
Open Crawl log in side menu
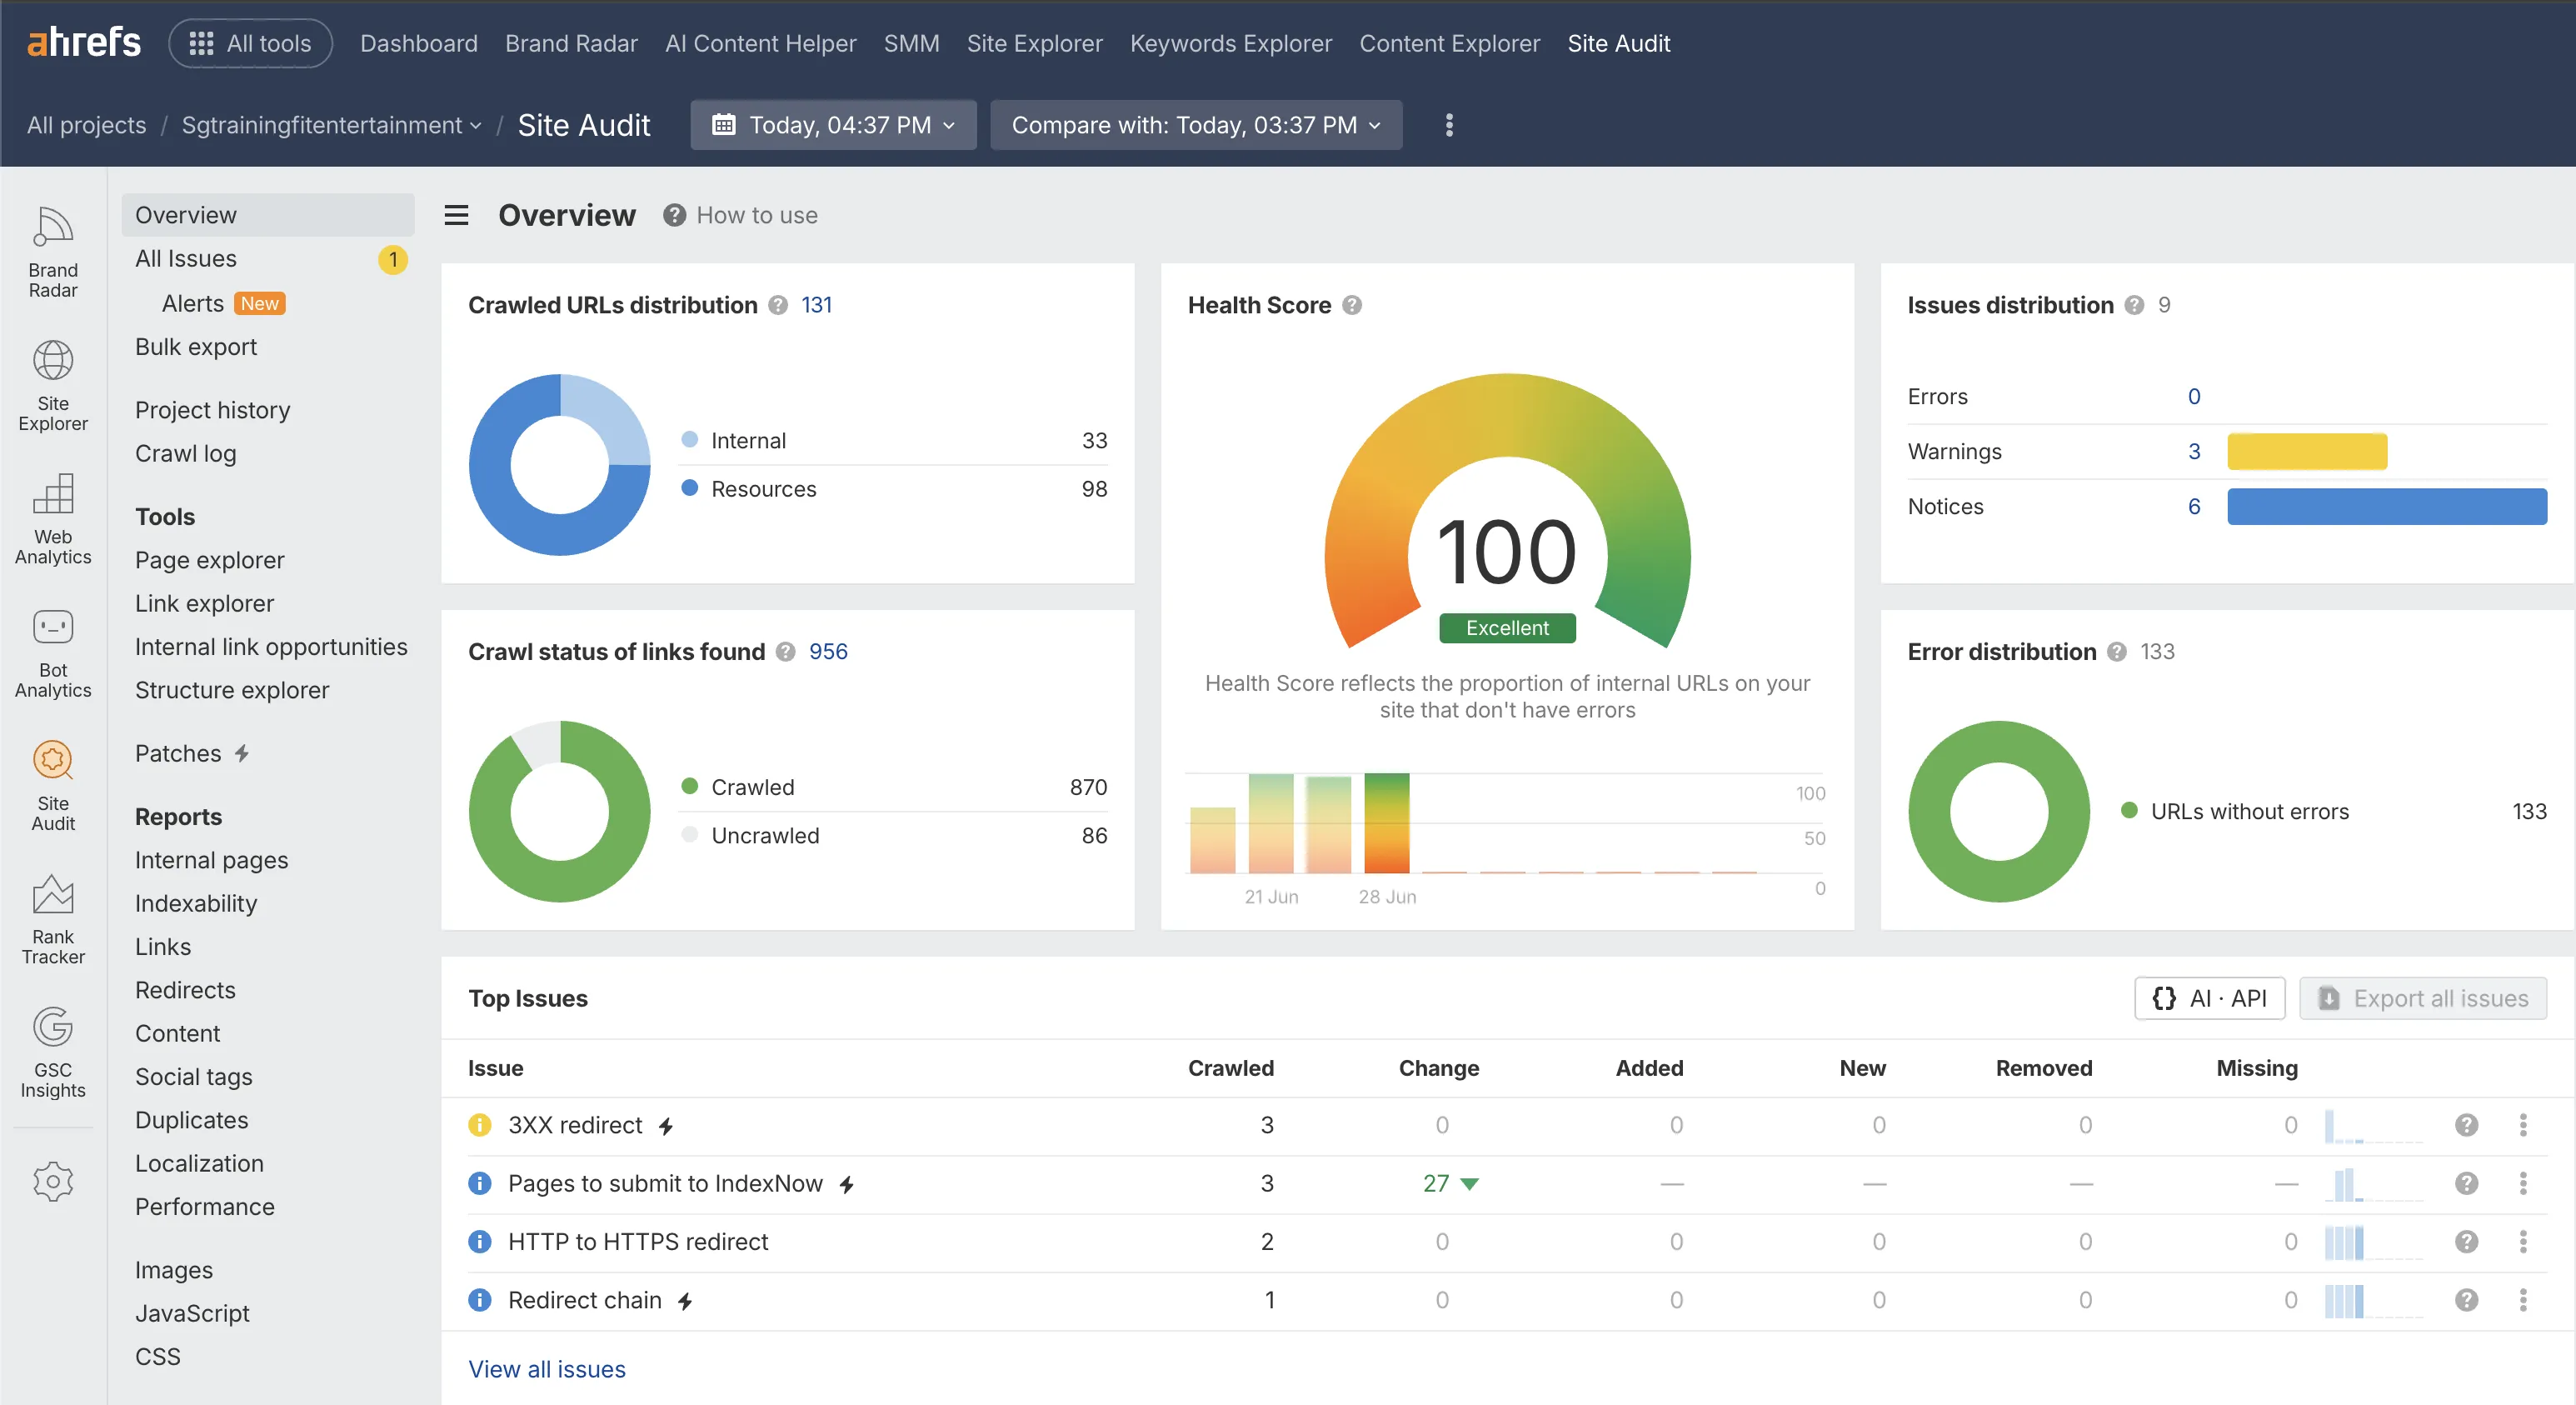185,453
